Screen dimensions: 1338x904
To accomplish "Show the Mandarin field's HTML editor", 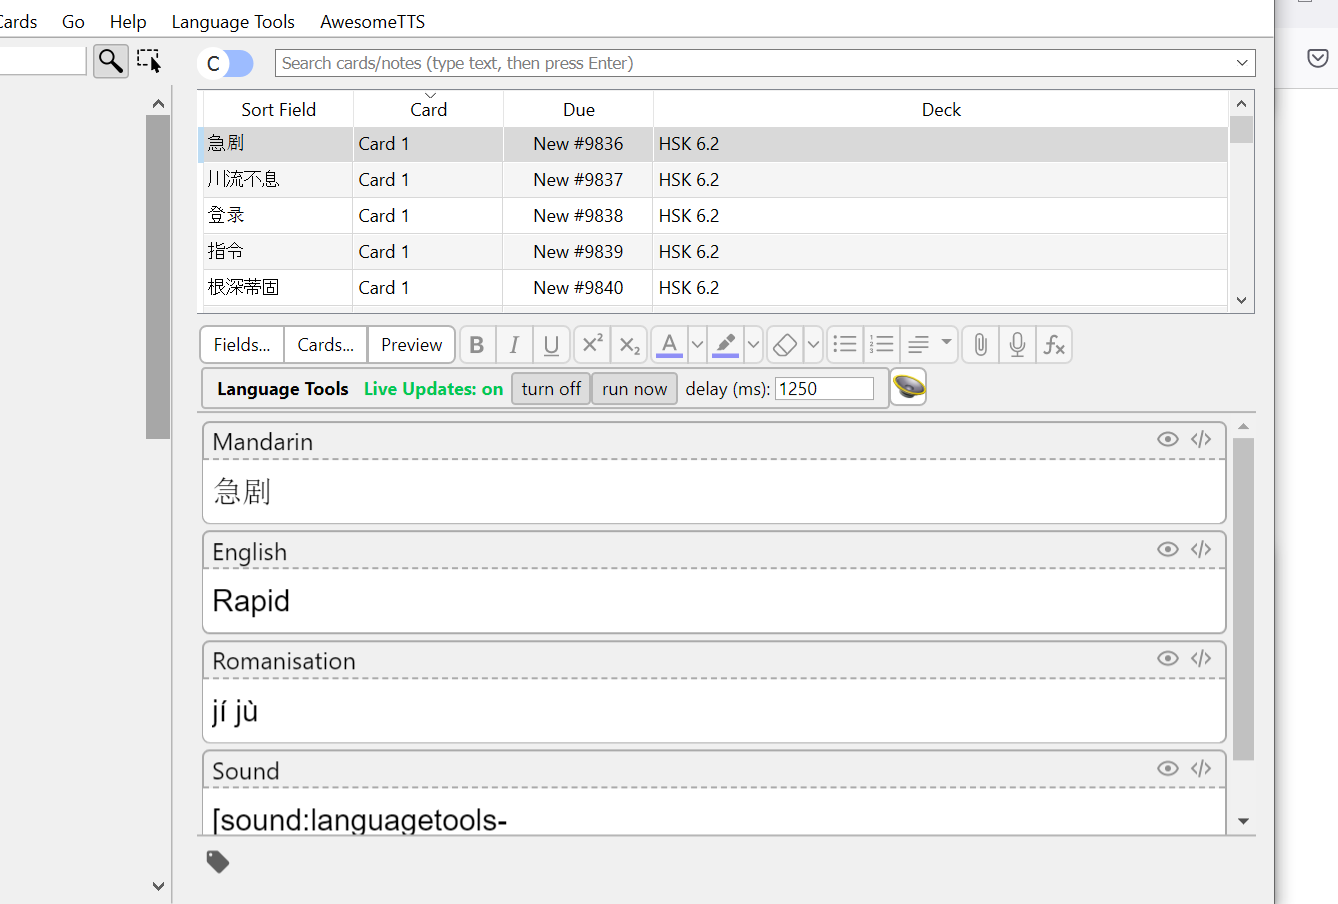I will (1200, 439).
